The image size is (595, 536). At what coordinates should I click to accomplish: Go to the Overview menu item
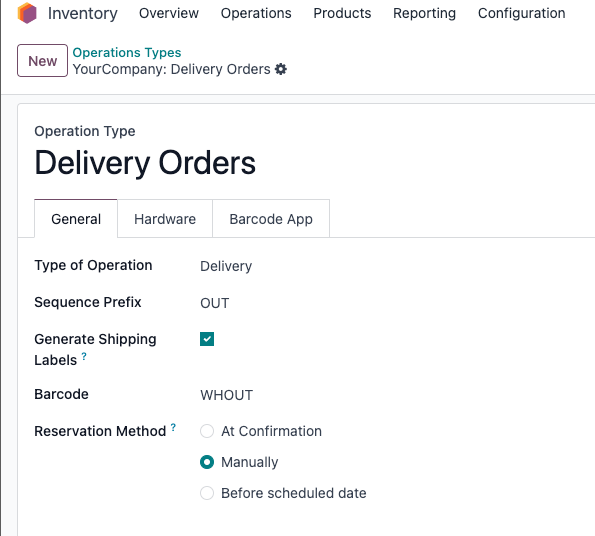[x=169, y=13]
